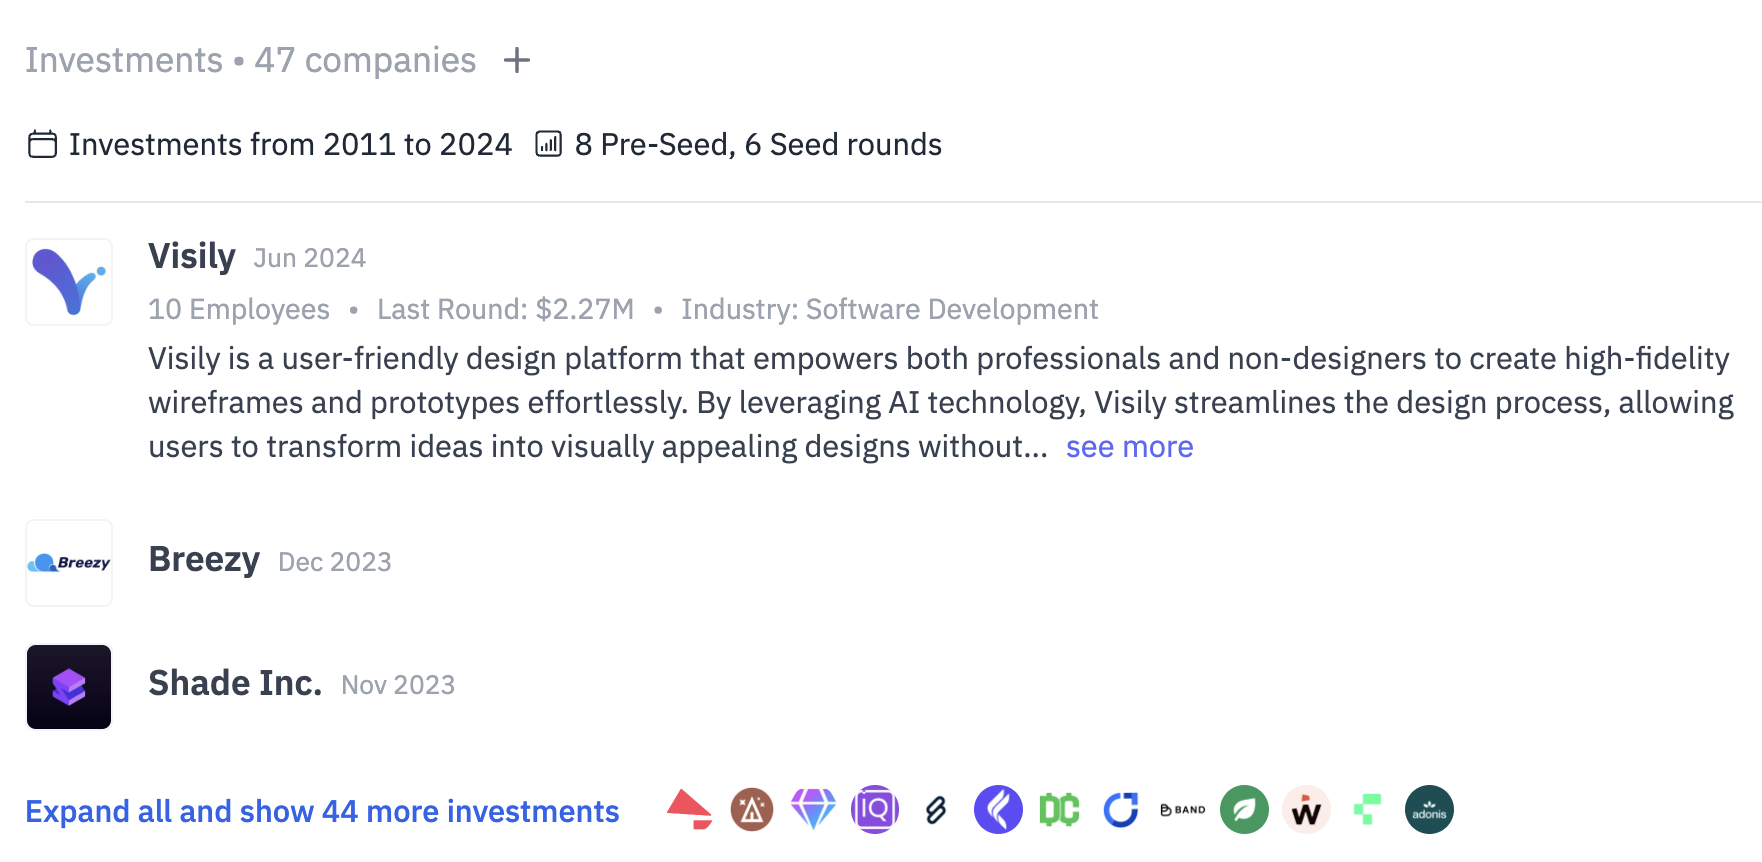
Task: Open the green leaf logo icon
Action: coord(1244,810)
